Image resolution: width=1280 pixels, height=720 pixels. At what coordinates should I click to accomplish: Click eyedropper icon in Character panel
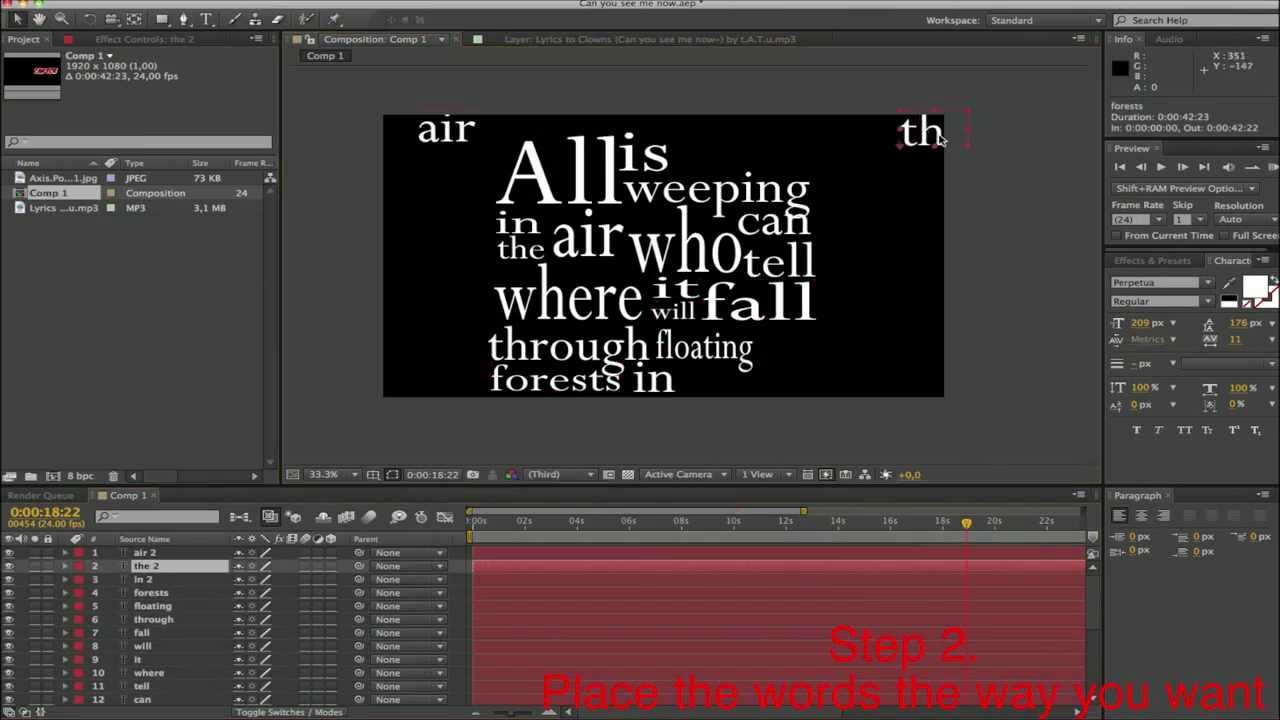point(1229,284)
